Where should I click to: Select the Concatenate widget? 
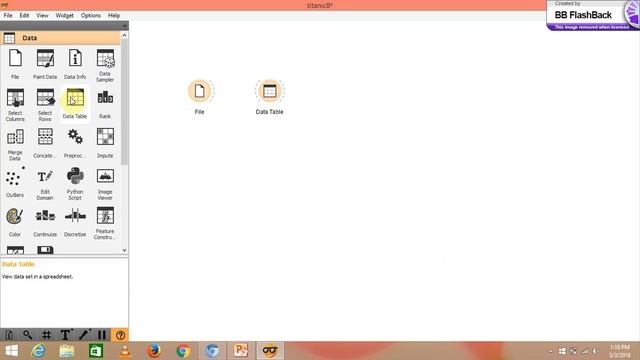(x=45, y=142)
